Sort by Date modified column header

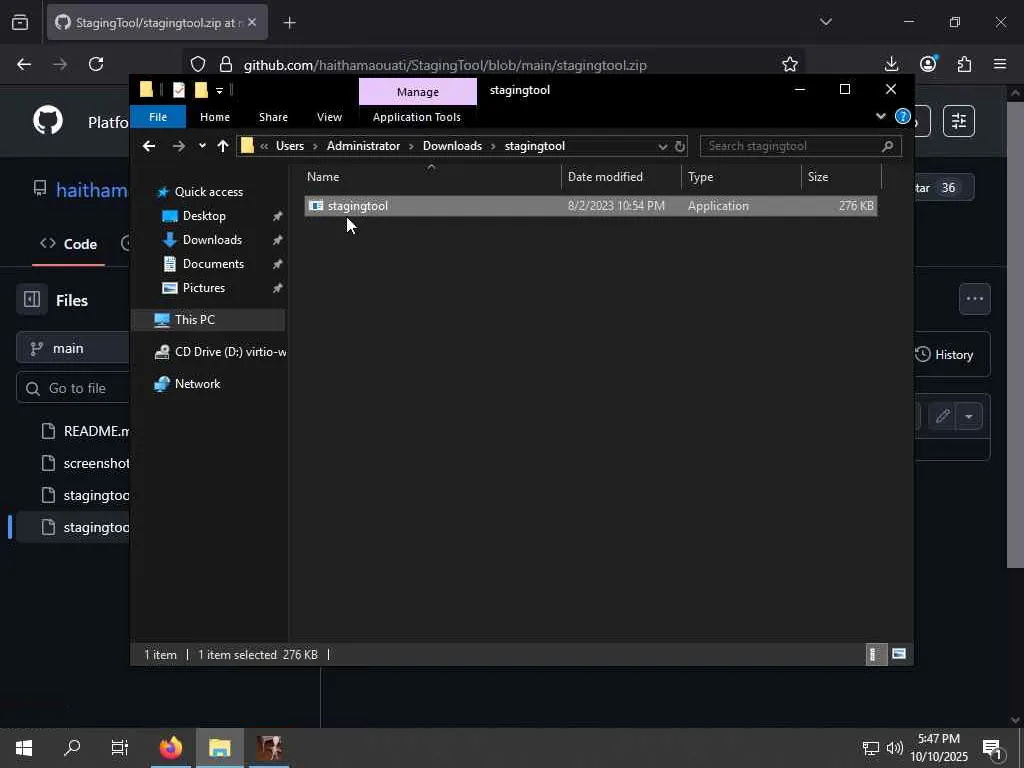pyautogui.click(x=620, y=177)
